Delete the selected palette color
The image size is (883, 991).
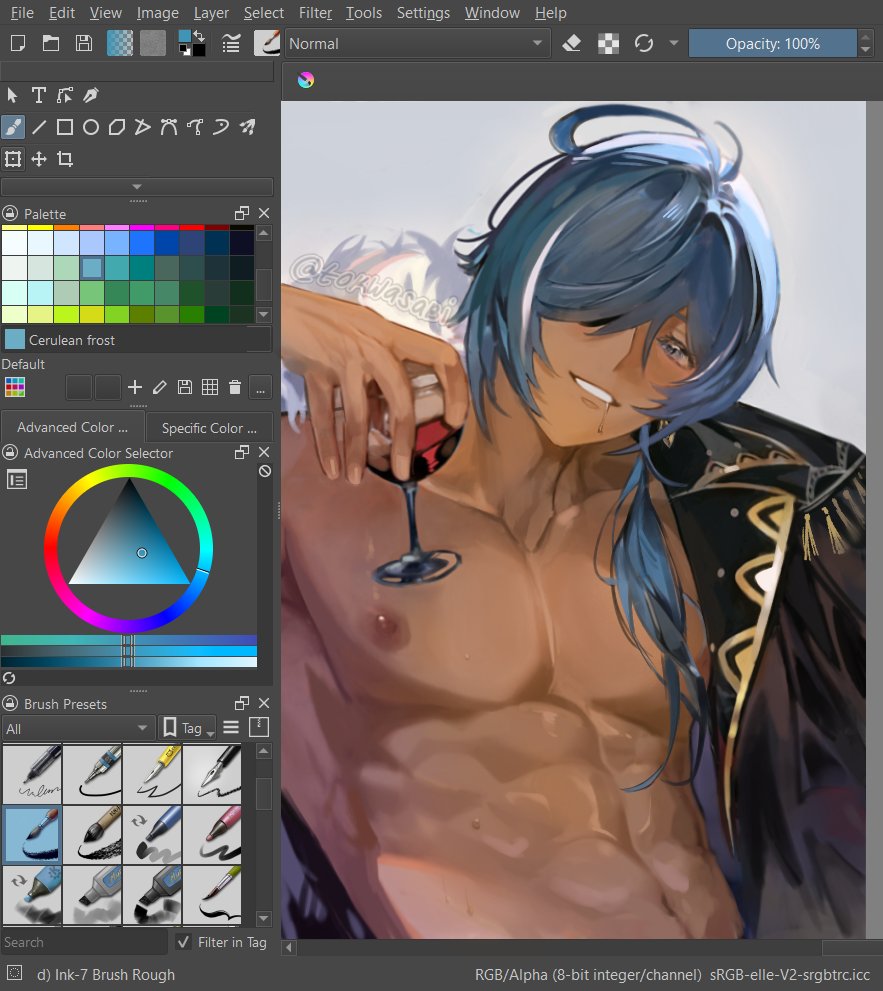[234, 387]
